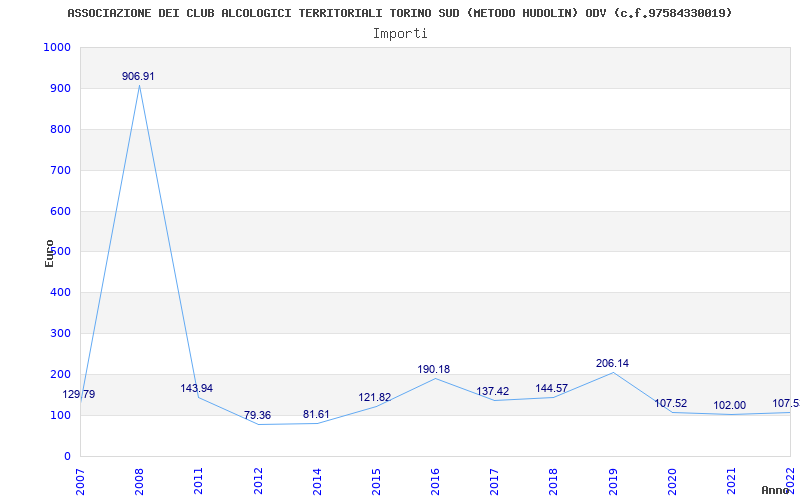
Task: Select y-axis value 100
Action: 60,415
